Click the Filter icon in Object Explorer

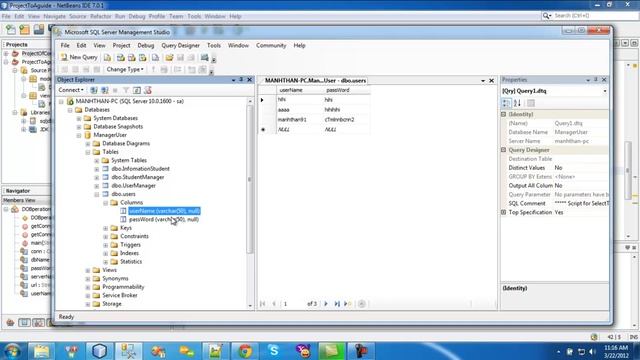(126, 90)
